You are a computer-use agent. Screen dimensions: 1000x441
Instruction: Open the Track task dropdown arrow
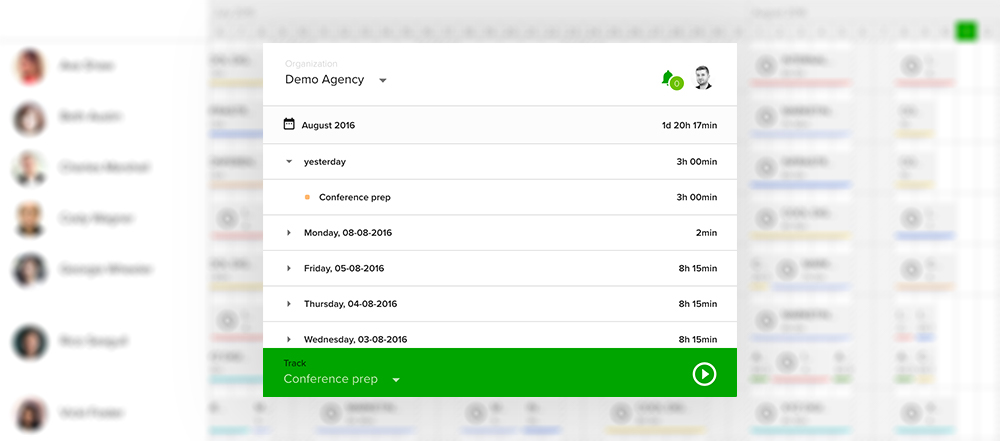click(396, 381)
